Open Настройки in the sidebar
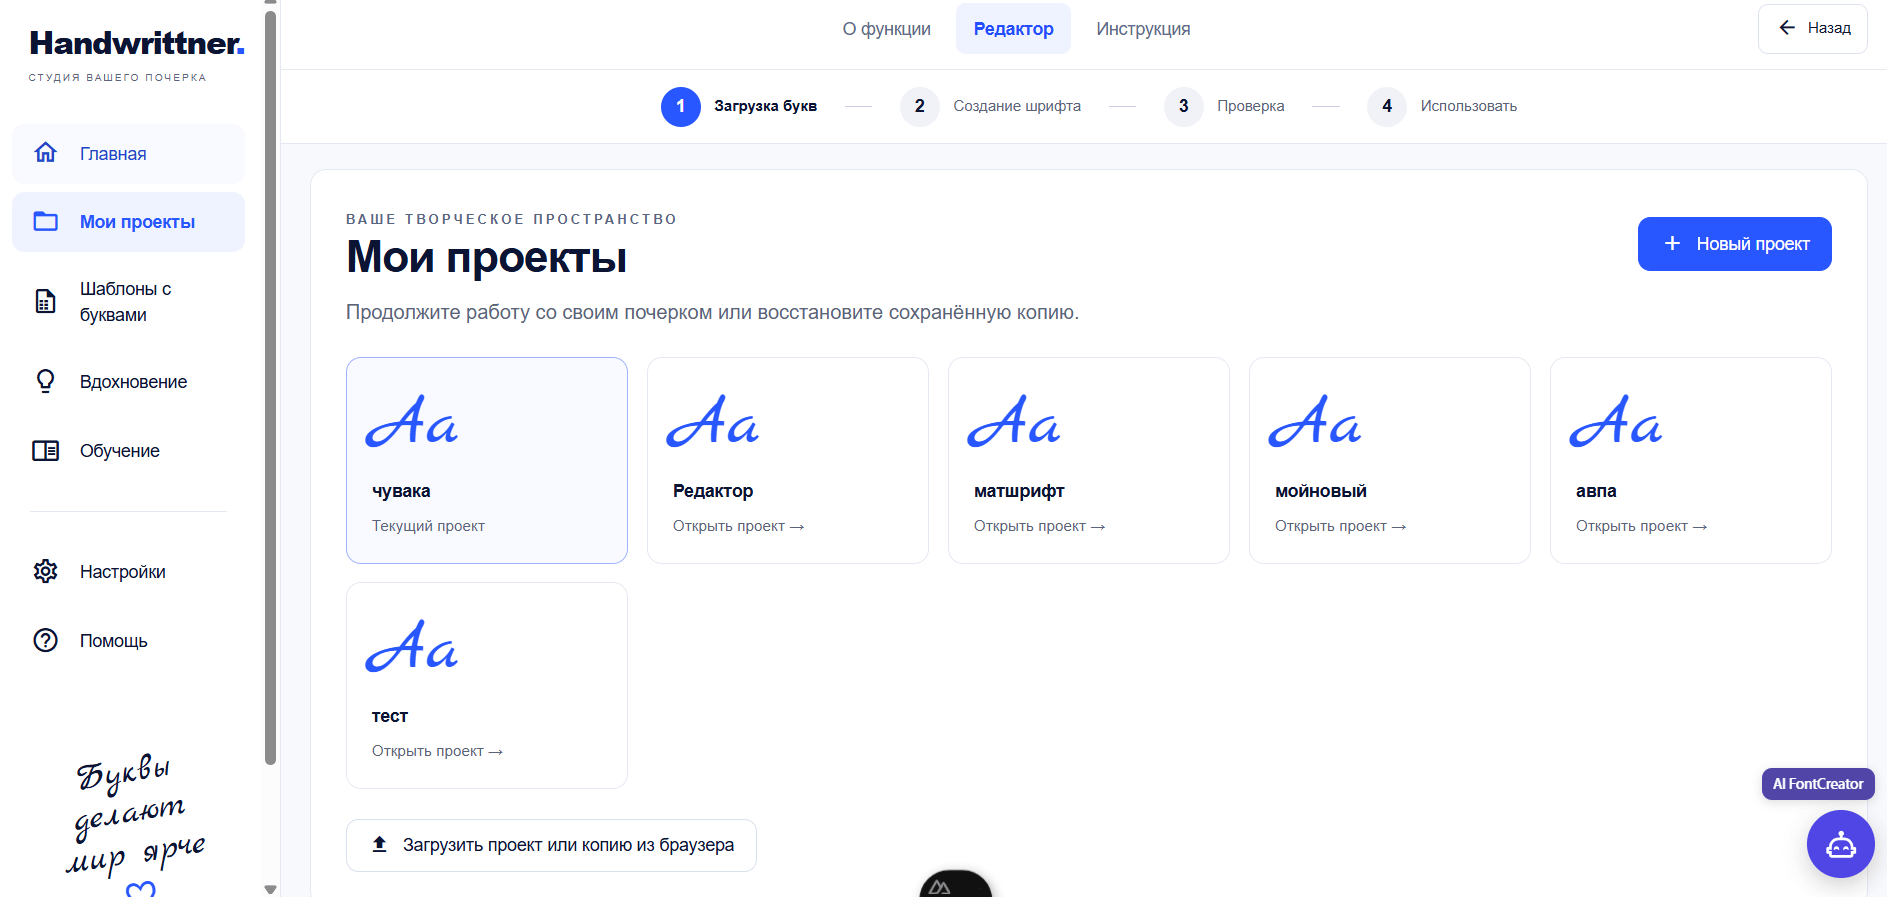1887x897 pixels. coord(128,571)
